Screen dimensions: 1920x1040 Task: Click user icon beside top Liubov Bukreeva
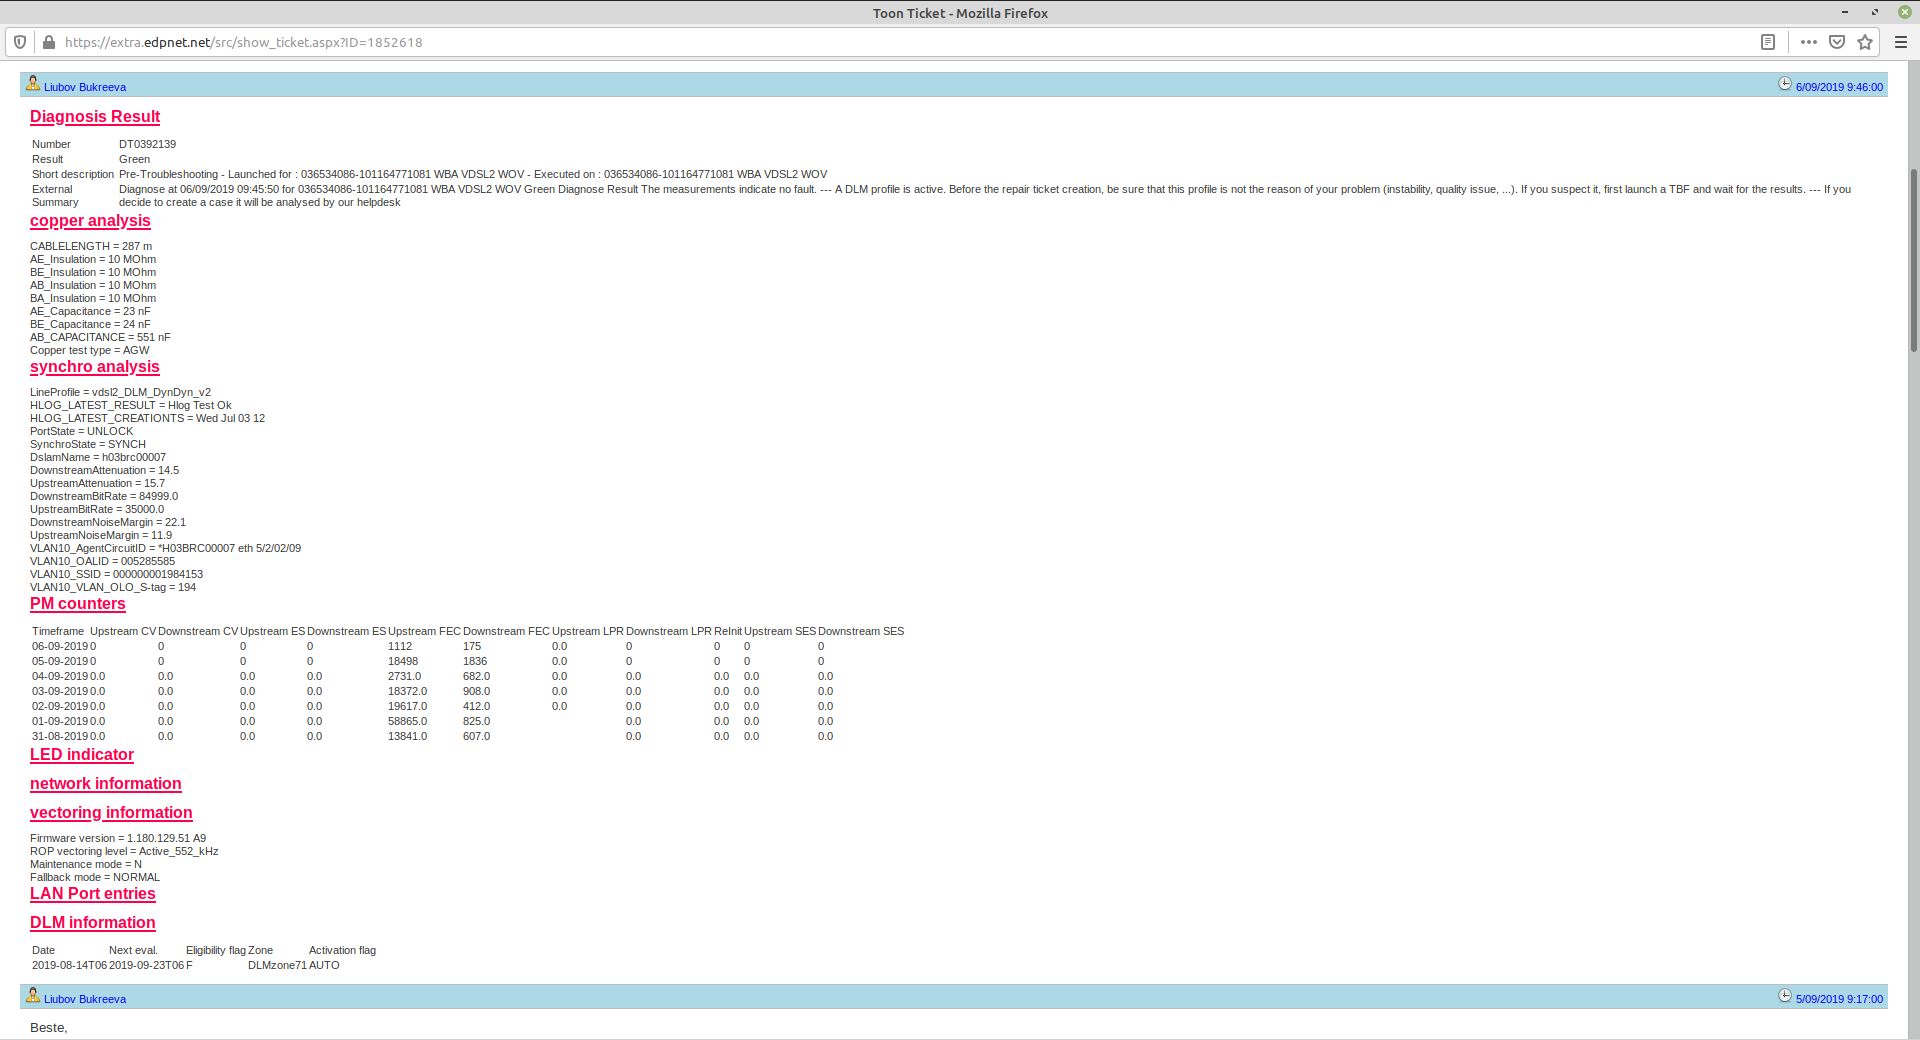click(x=33, y=84)
